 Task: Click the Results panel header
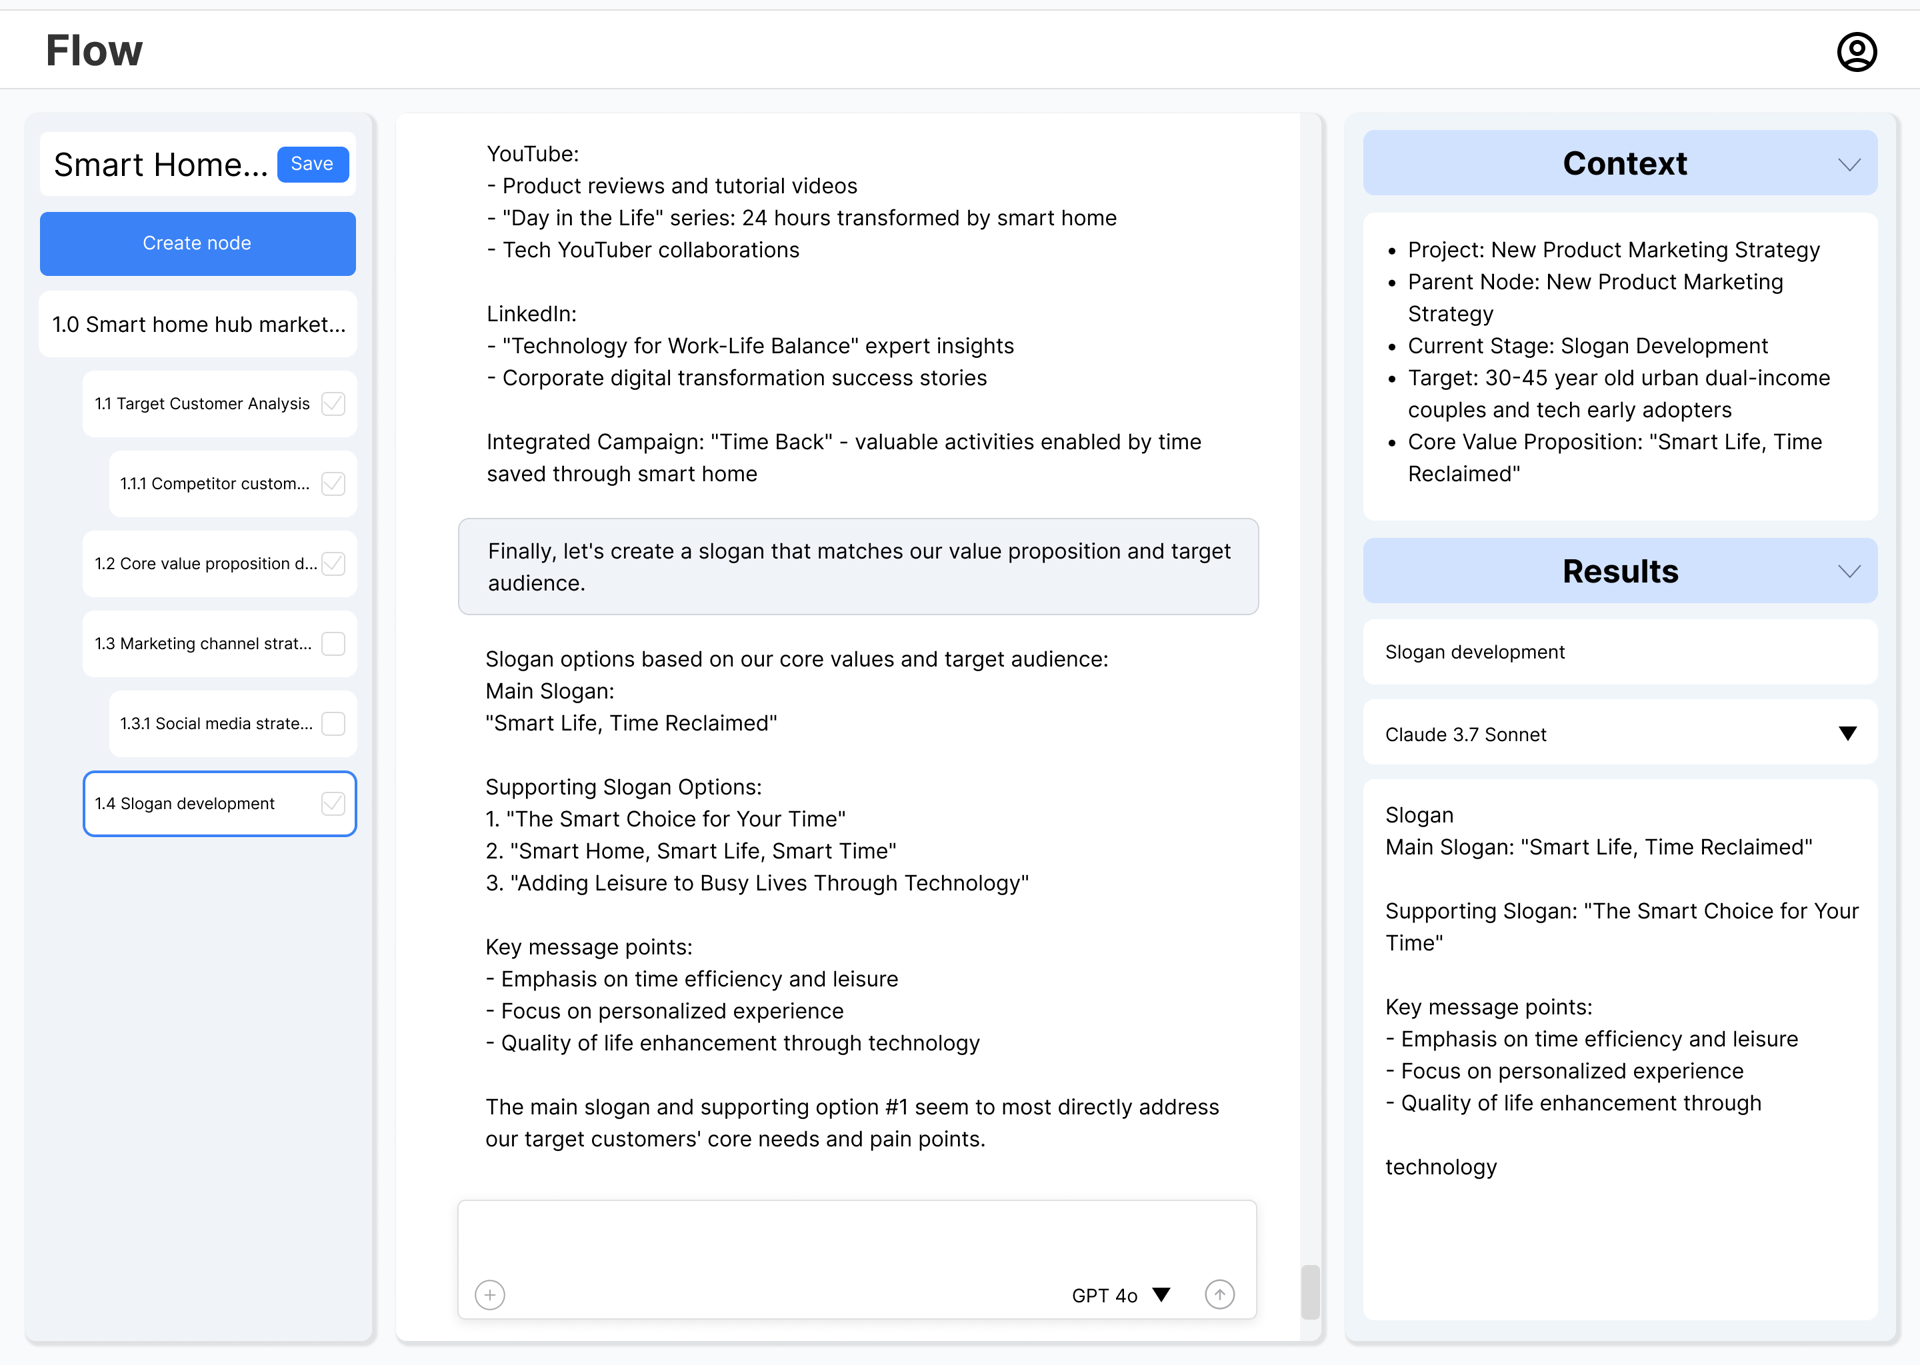[x=1620, y=571]
